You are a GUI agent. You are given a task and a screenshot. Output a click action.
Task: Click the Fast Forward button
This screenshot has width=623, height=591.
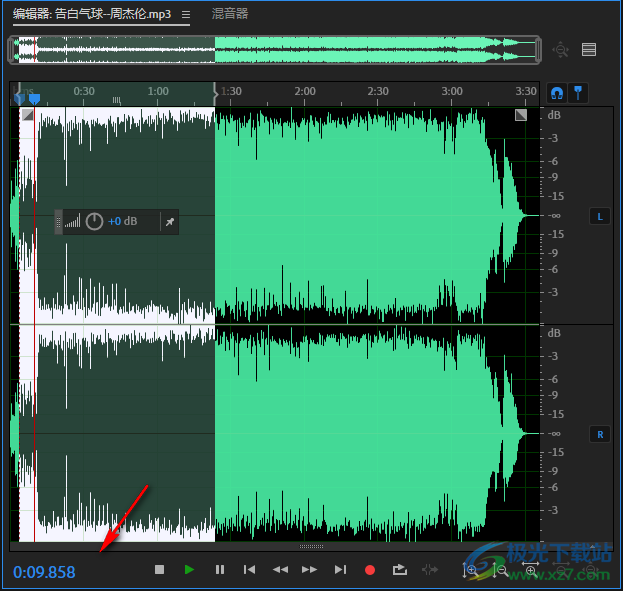pyautogui.click(x=309, y=570)
